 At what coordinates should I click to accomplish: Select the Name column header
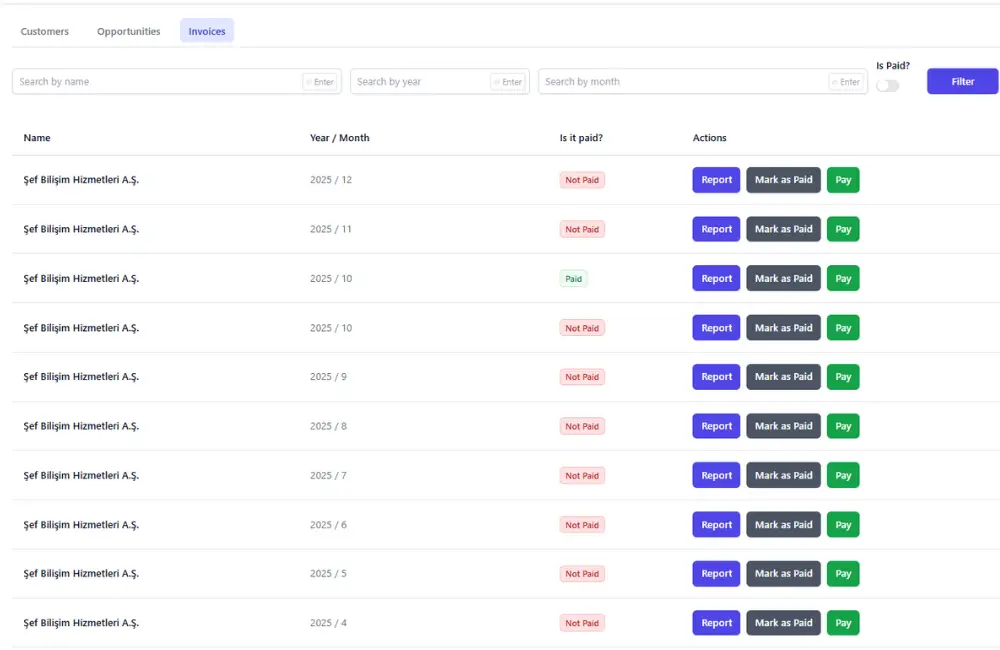[37, 138]
